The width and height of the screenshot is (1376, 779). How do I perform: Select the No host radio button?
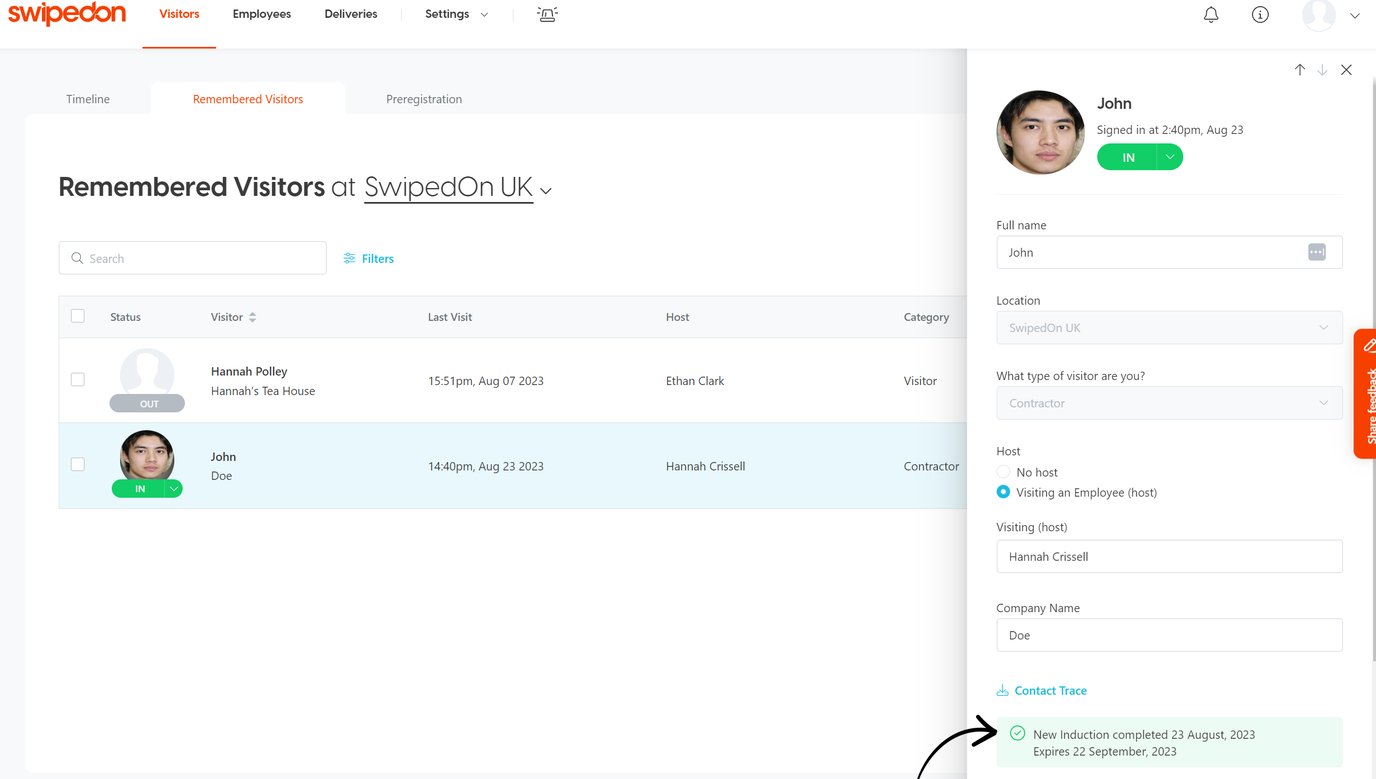click(1003, 471)
